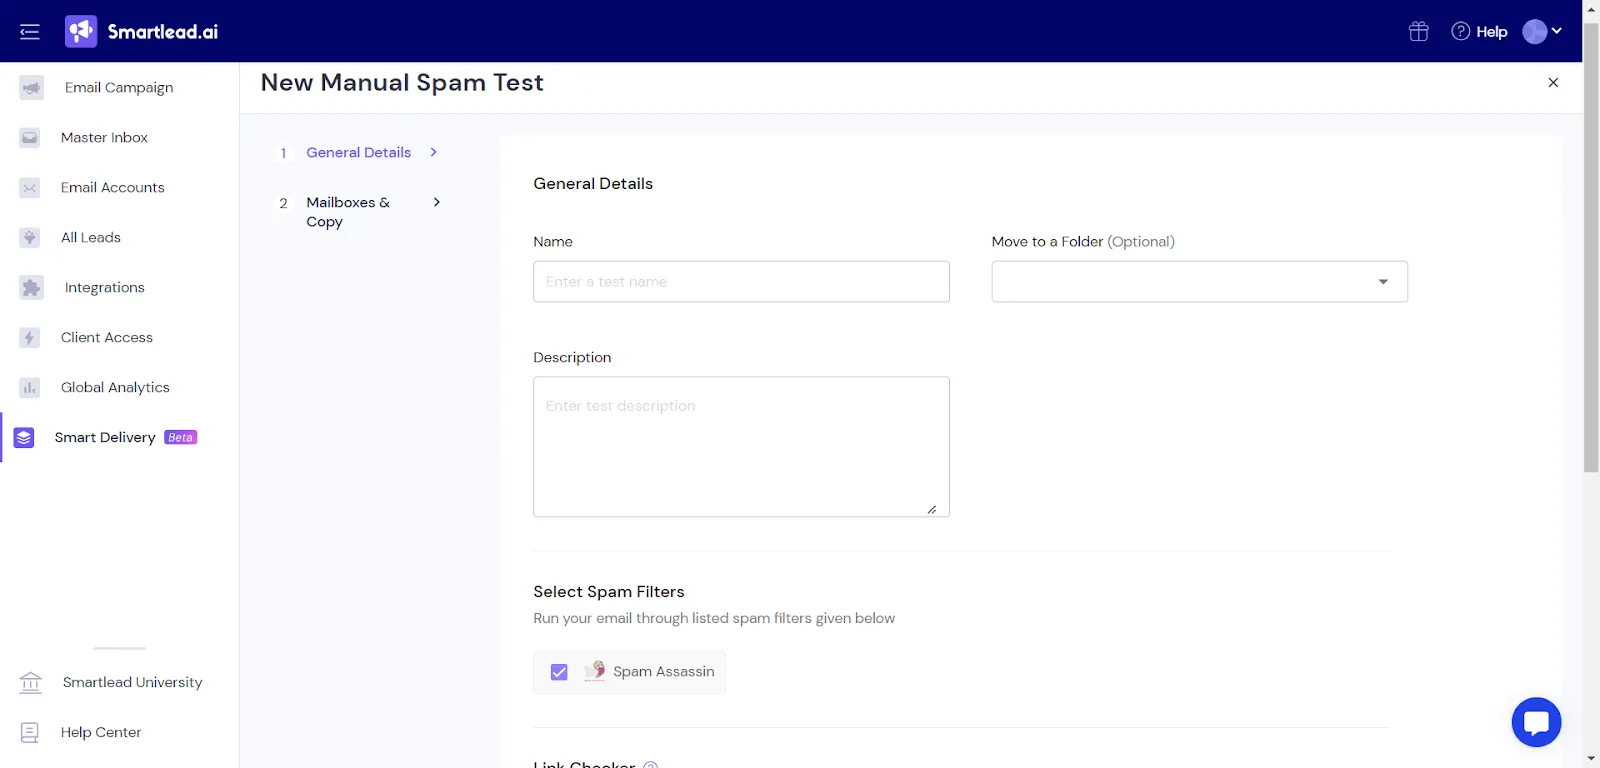Expand the user avatar account menu
The image size is (1600, 768).
pos(1542,32)
